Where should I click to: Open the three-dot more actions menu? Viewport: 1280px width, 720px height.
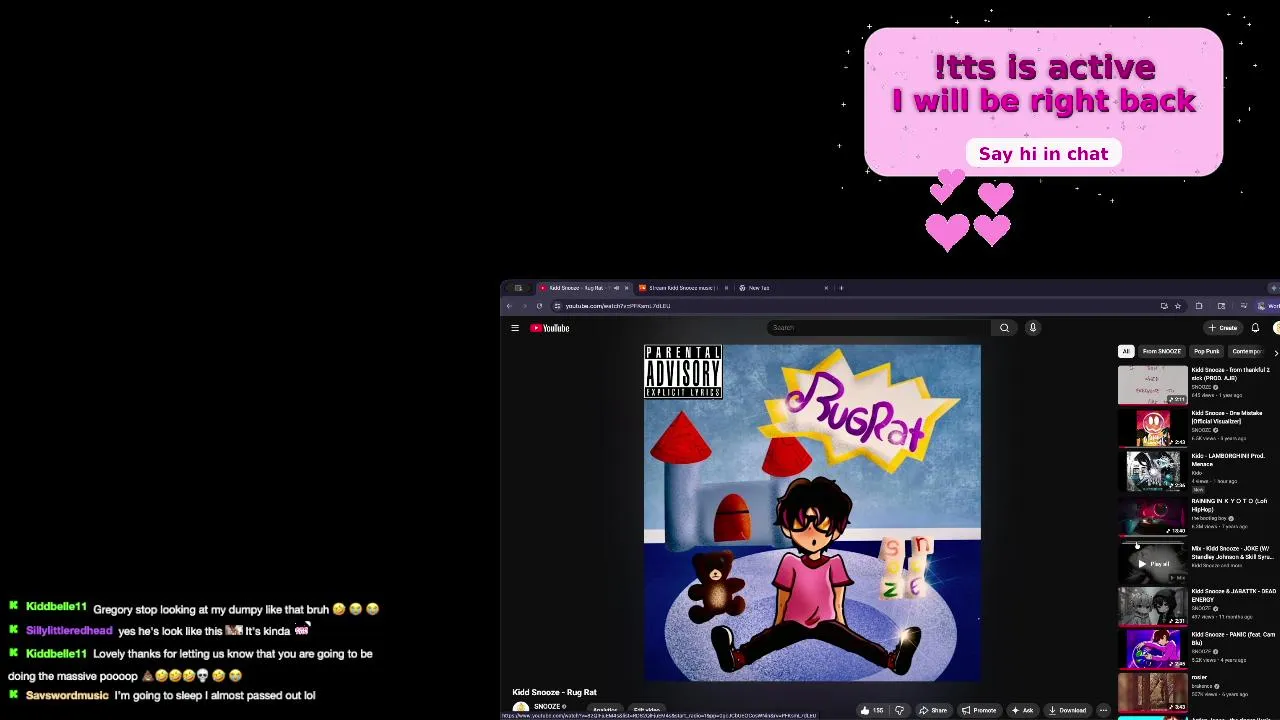[x=1103, y=710]
